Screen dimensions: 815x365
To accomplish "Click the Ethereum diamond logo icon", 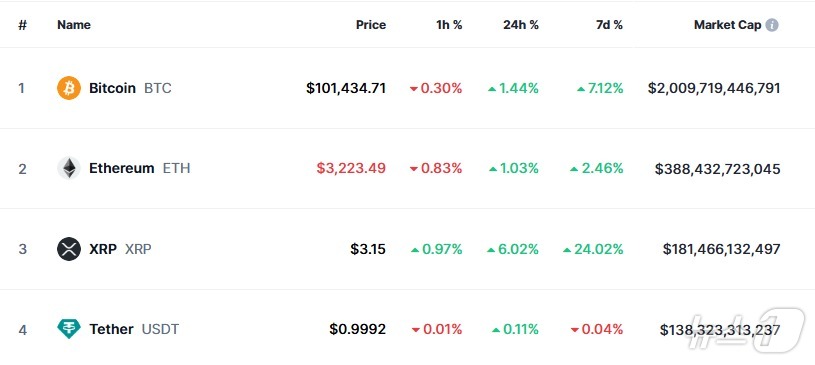I will [69, 168].
